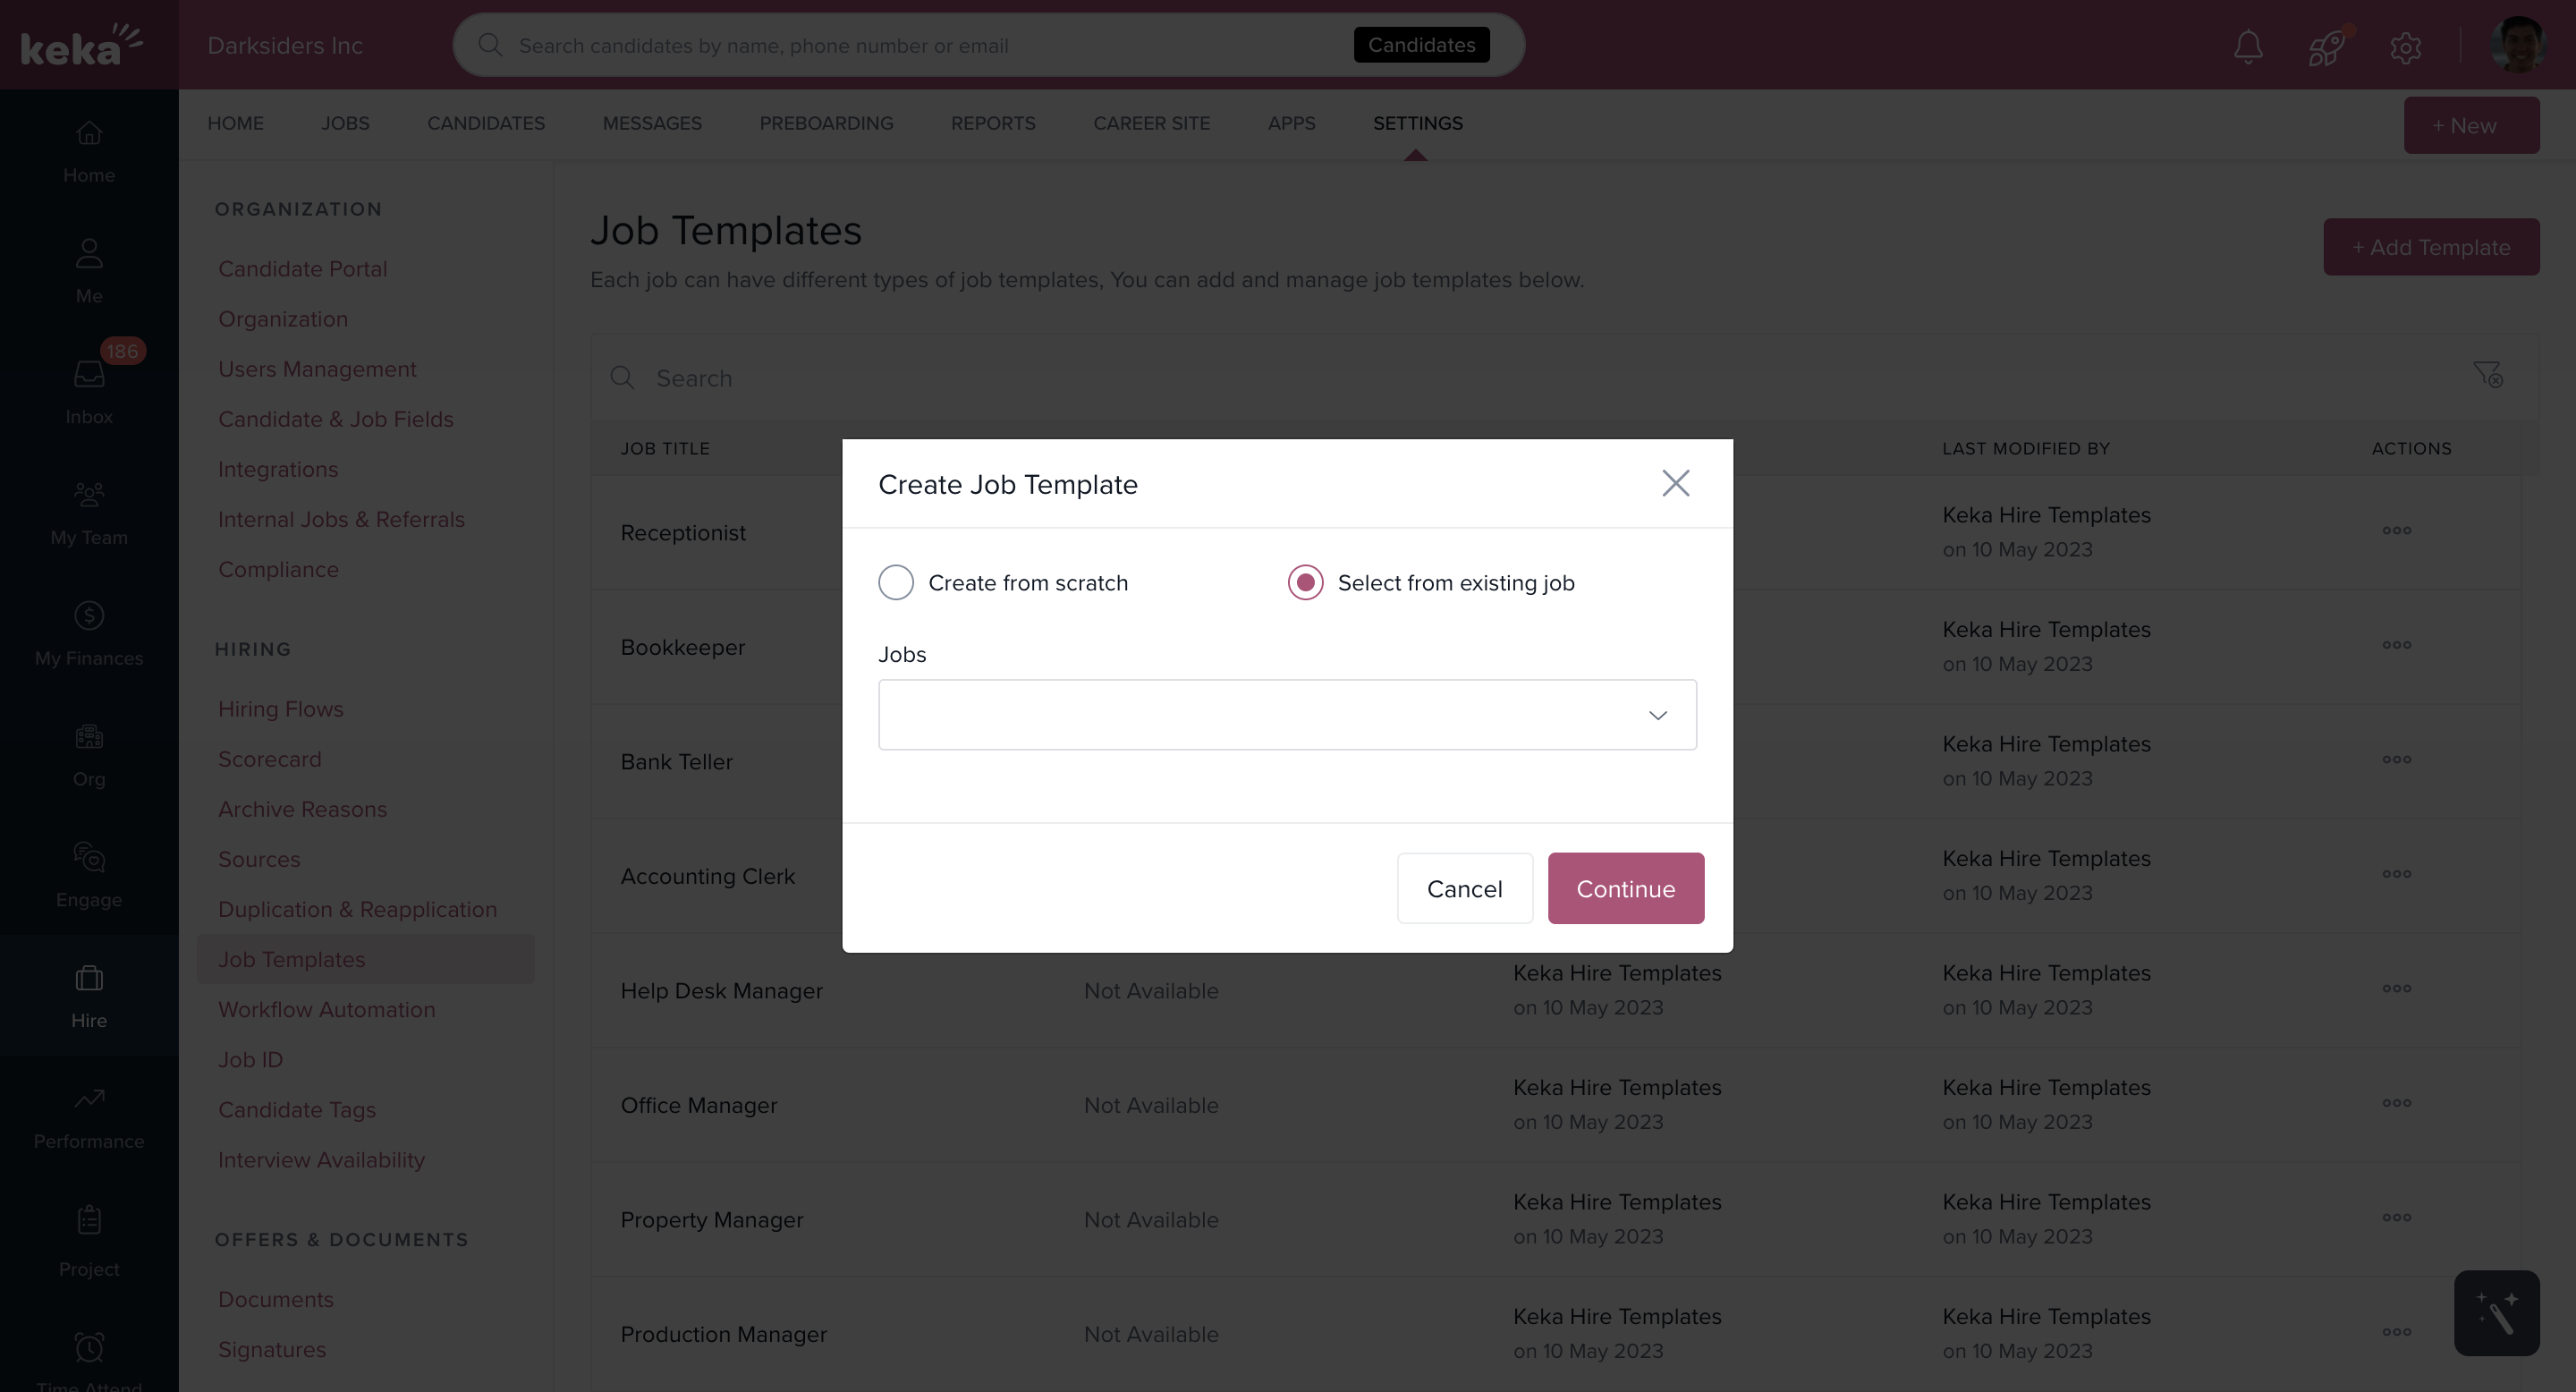Click the Engage chat icon
Image resolution: width=2576 pixels, height=1392 pixels.
89,858
